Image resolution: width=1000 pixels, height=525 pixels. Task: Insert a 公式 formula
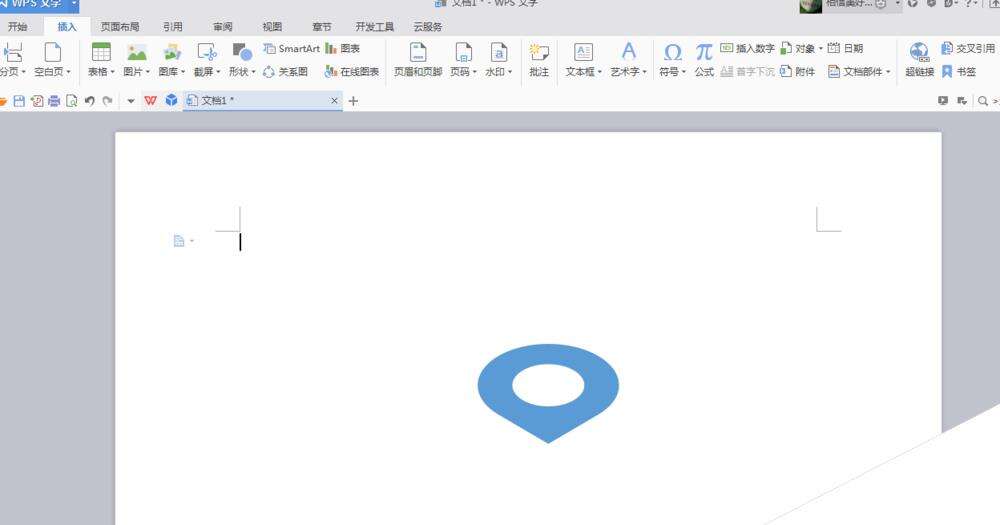pos(704,59)
